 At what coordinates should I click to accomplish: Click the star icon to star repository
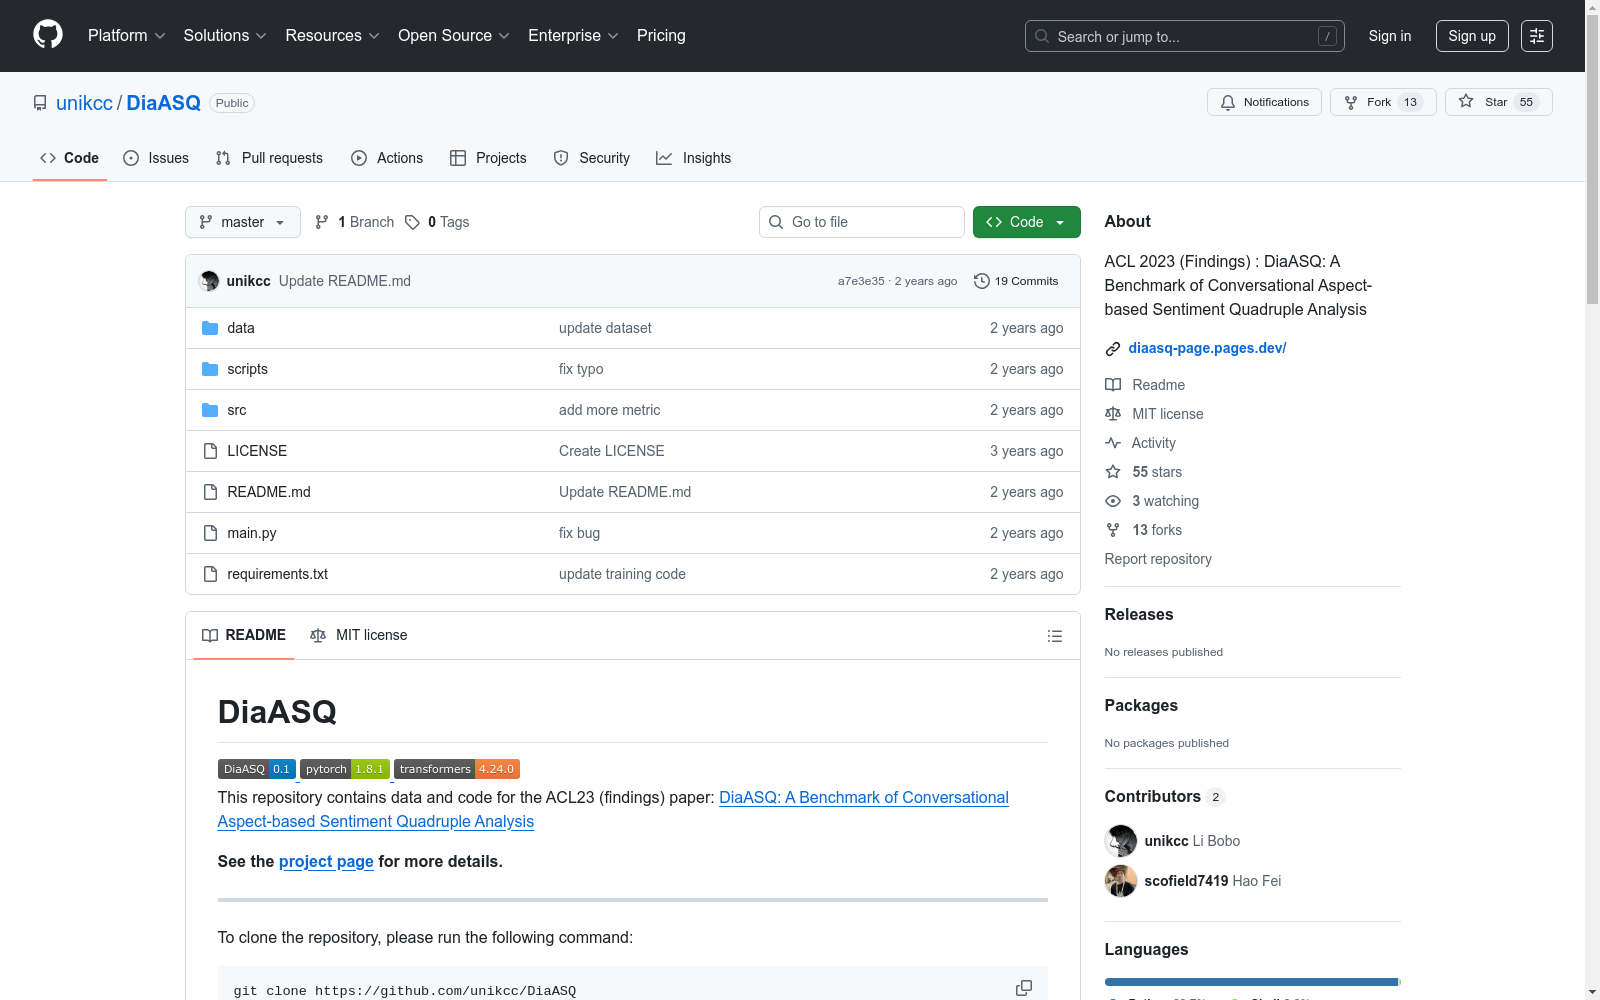coord(1466,101)
